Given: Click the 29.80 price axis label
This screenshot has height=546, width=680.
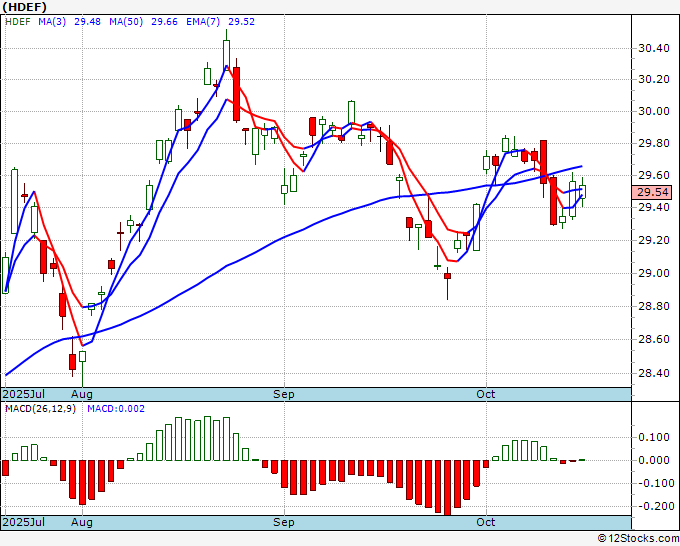Looking at the screenshot, I should [x=654, y=144].
